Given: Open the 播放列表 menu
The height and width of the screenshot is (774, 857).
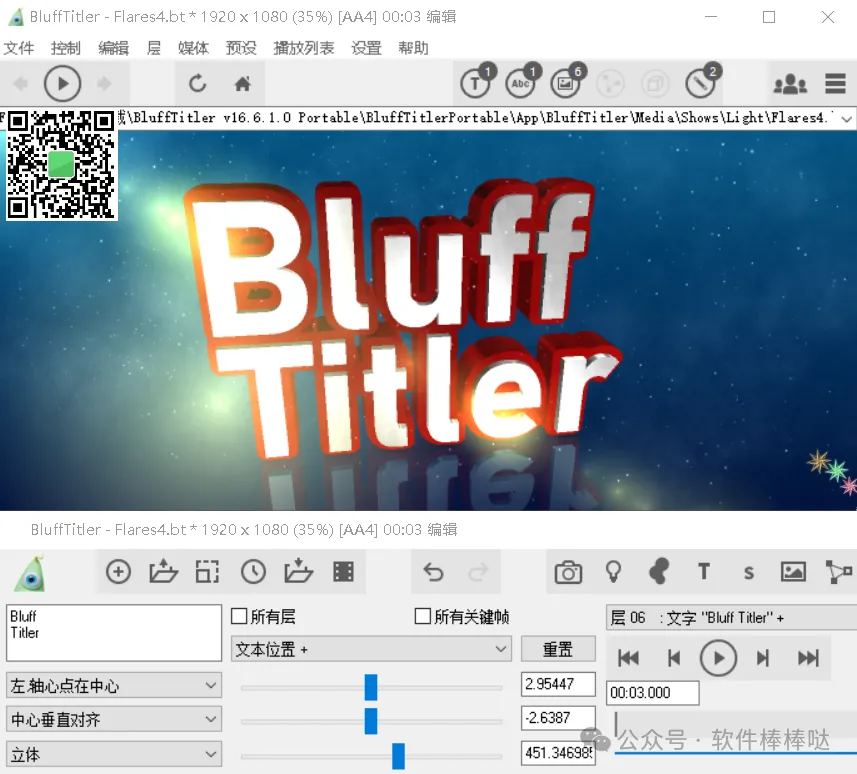Looking at the screenshot, I should [304, 48].
